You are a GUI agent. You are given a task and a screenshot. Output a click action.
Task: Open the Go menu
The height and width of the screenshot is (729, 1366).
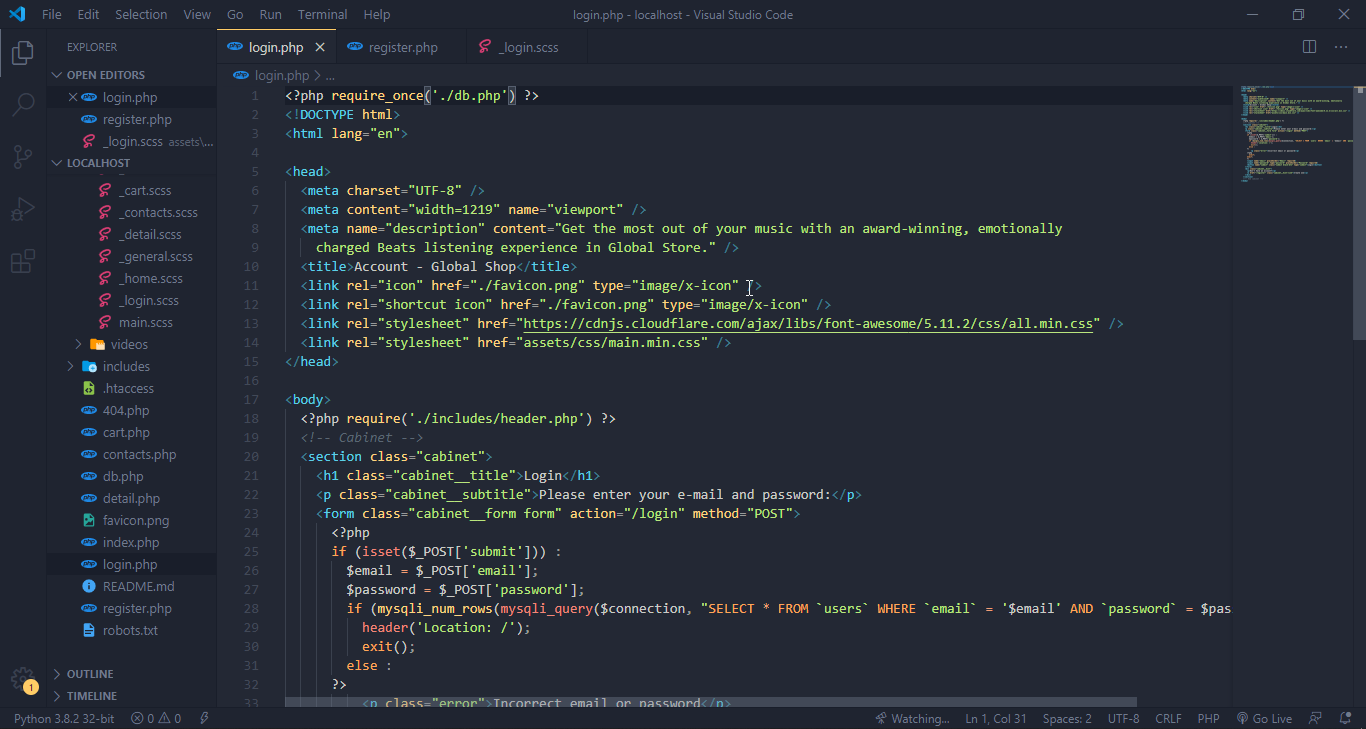[235, 14]
